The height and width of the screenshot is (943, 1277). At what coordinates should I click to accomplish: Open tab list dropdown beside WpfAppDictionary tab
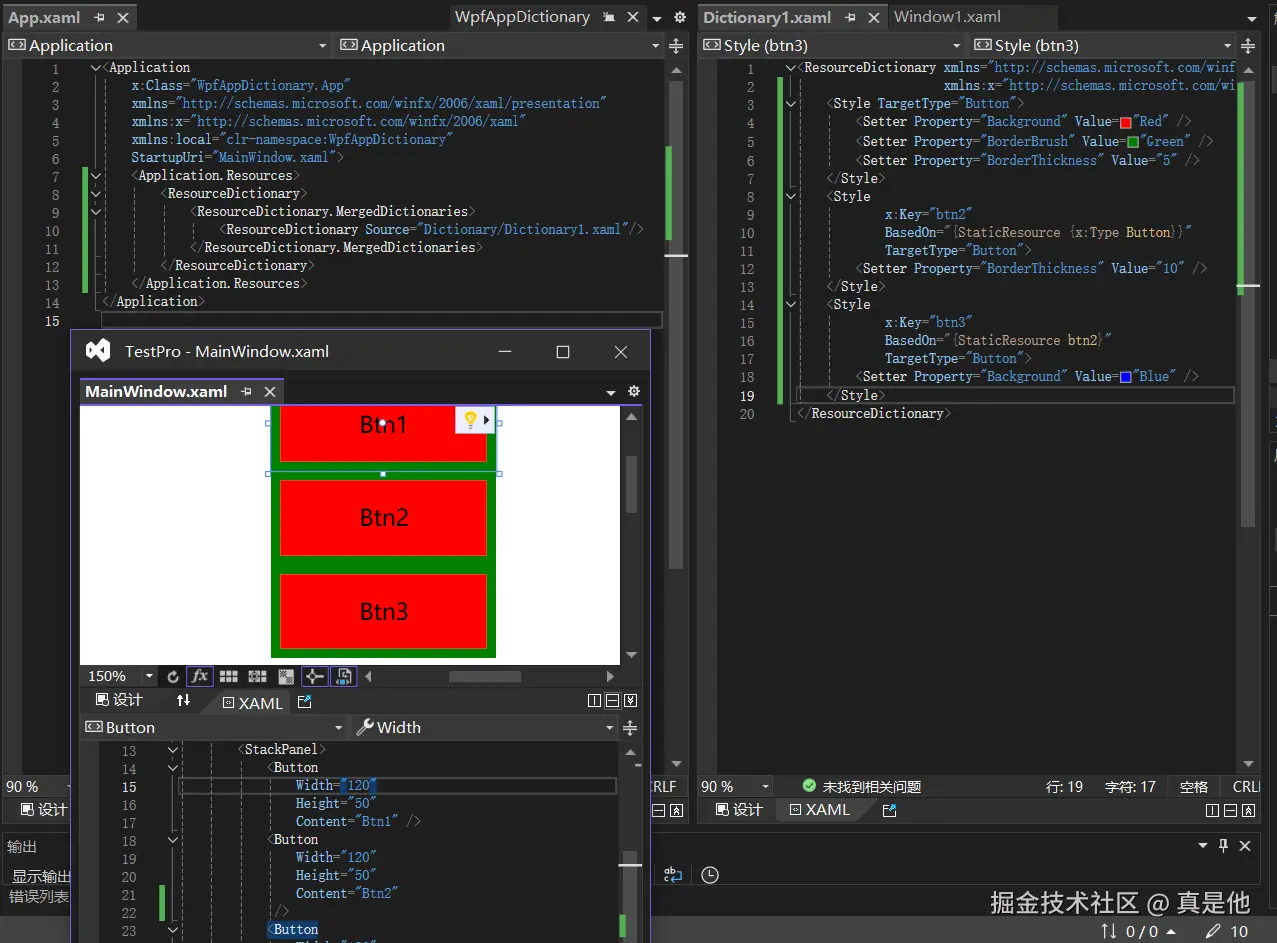point(656,19)
